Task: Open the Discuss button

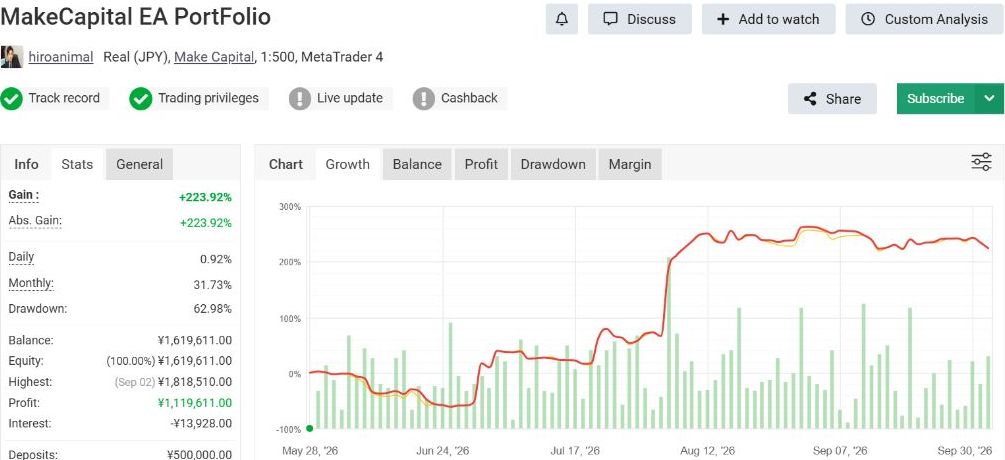Action: coord(640,19)
